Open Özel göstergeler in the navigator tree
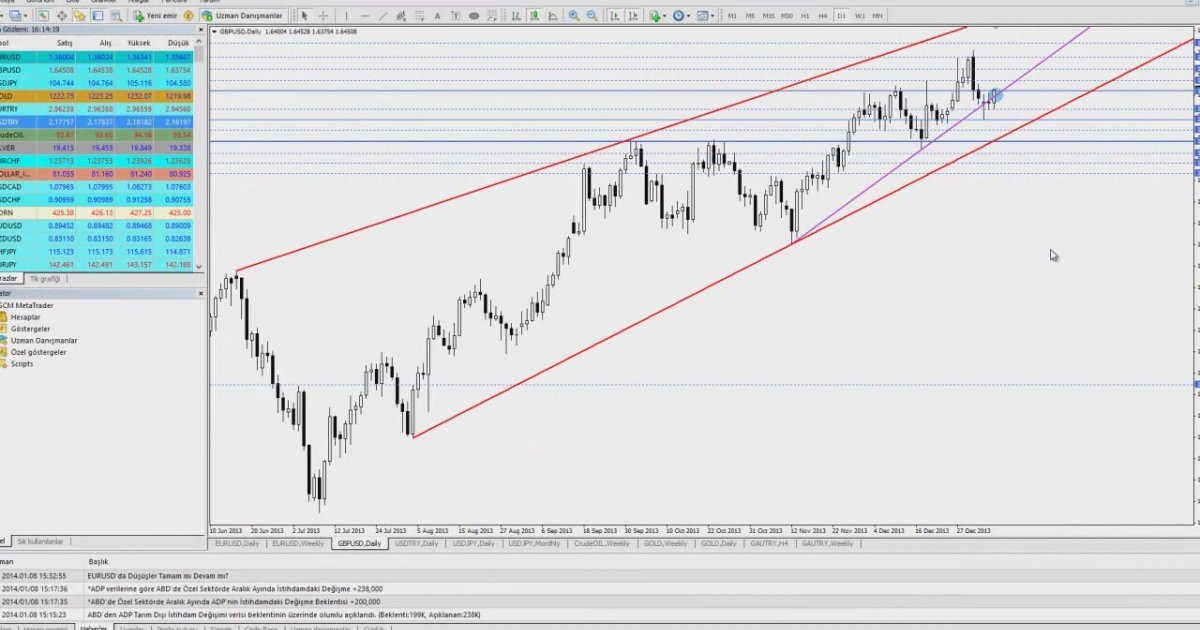The image size is (1200, 630). tap(38, 353)
